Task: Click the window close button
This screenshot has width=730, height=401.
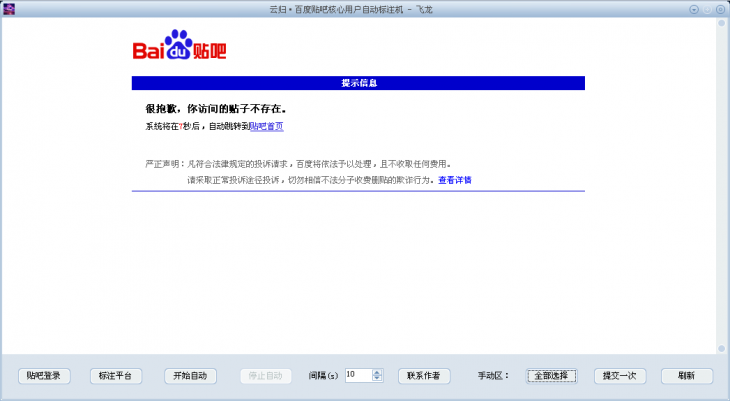Action: pyautogui.click(x=720, y=9)
